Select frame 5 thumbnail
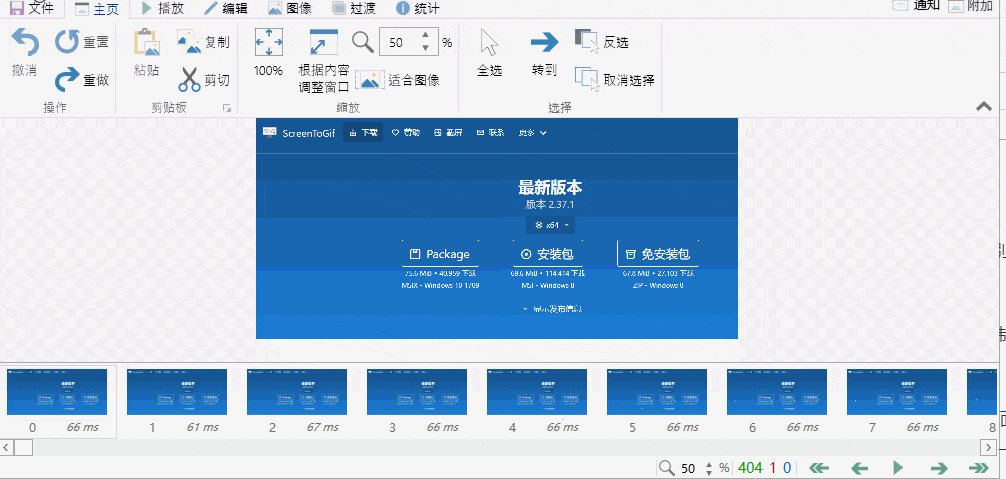Viewport: 1006px width, 479px height. coord(657,392)
